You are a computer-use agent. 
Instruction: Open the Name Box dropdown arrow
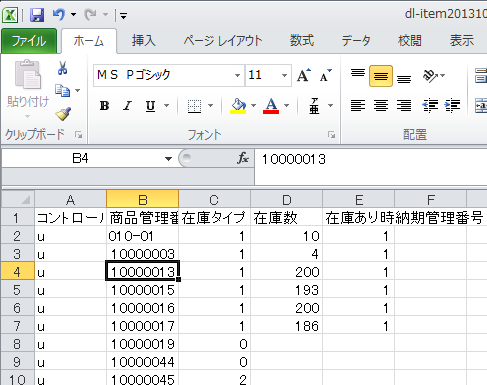click(x=168, y=159)
